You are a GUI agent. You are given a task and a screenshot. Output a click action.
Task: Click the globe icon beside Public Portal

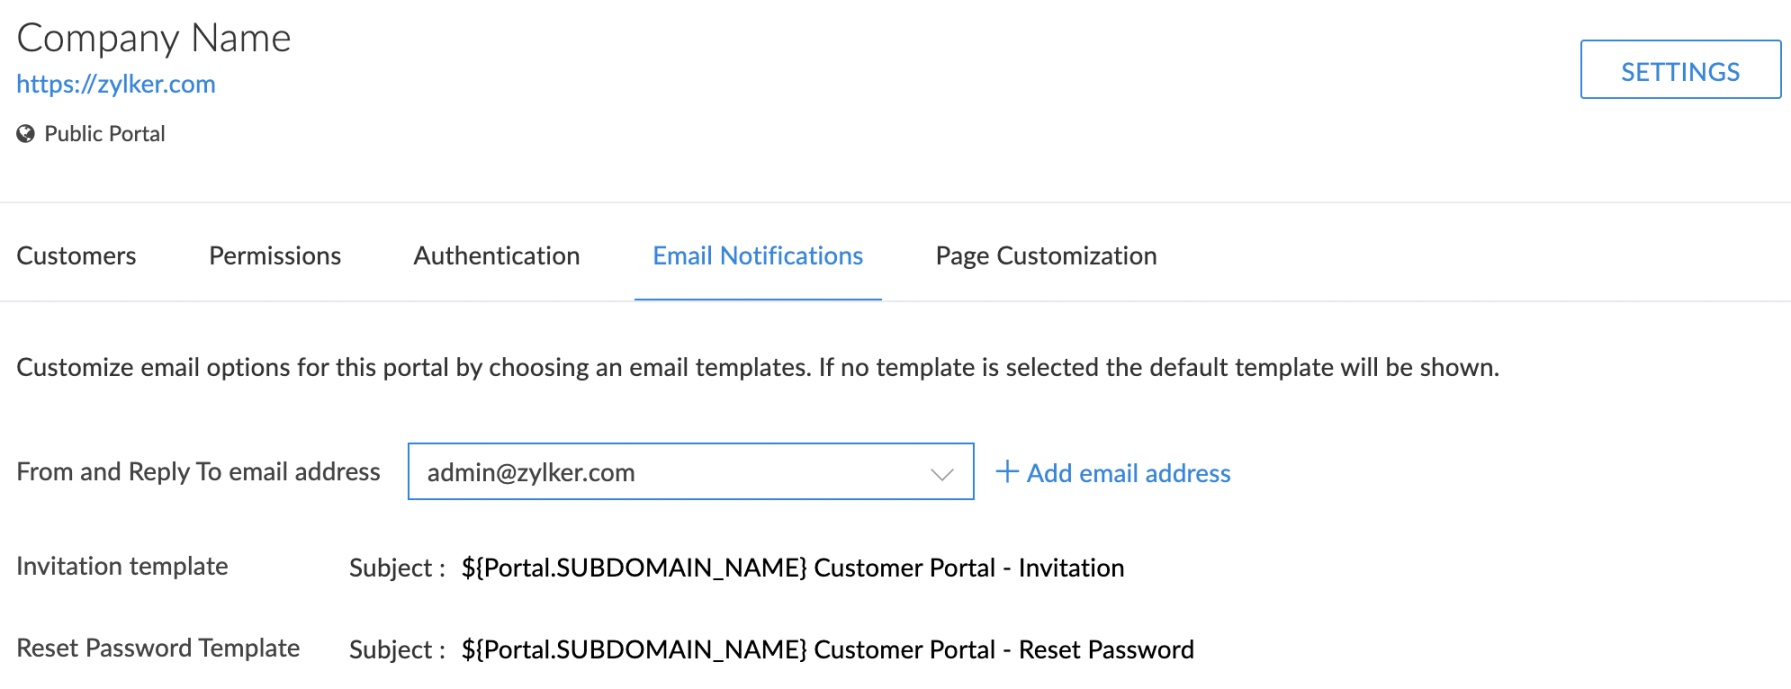point(26,134)
